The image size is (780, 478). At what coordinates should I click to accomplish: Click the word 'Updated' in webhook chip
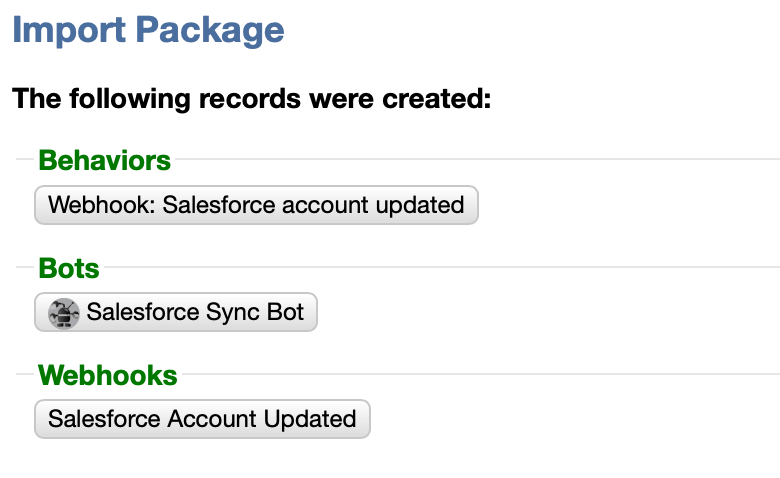point(310,419)
